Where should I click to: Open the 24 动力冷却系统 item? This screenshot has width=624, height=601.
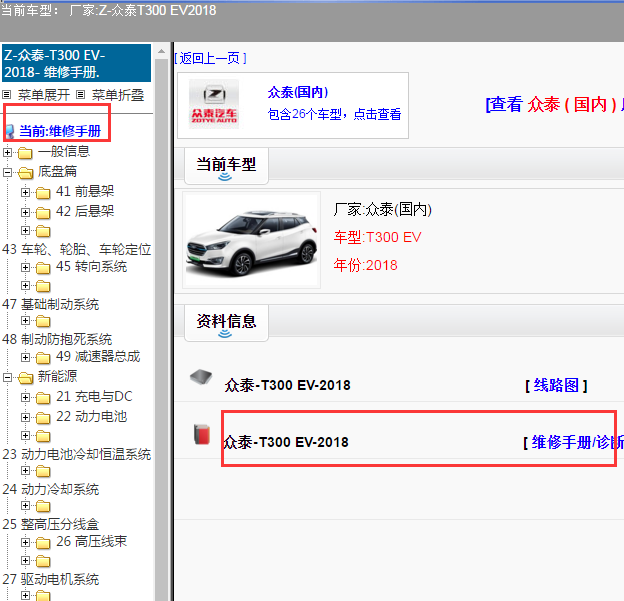[x=51, y=489]
